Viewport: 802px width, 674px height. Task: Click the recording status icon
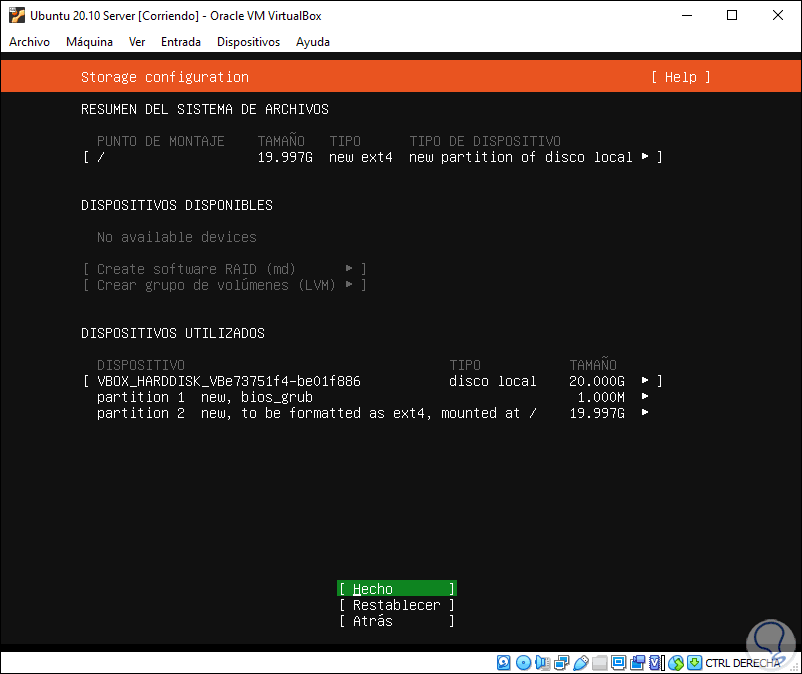[x=637, y=663]
